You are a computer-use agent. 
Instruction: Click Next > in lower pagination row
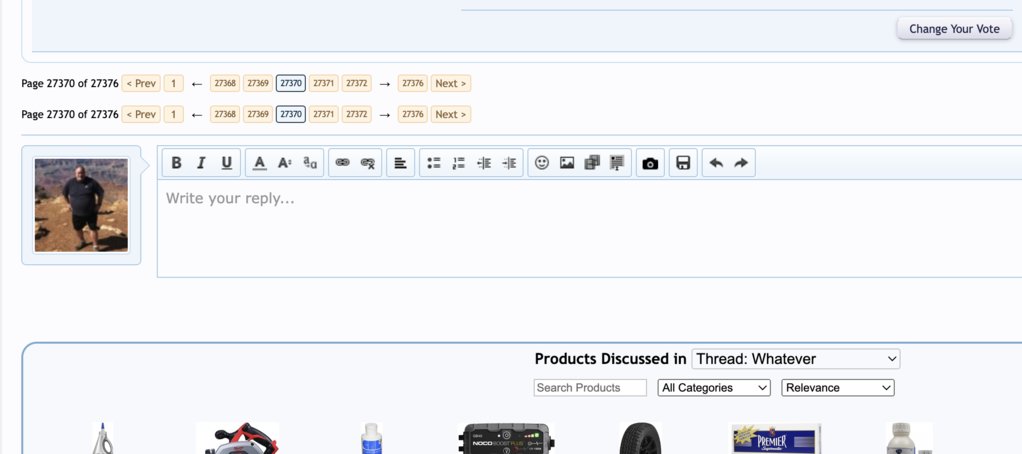pyautogui.click(x=450, y=115)
